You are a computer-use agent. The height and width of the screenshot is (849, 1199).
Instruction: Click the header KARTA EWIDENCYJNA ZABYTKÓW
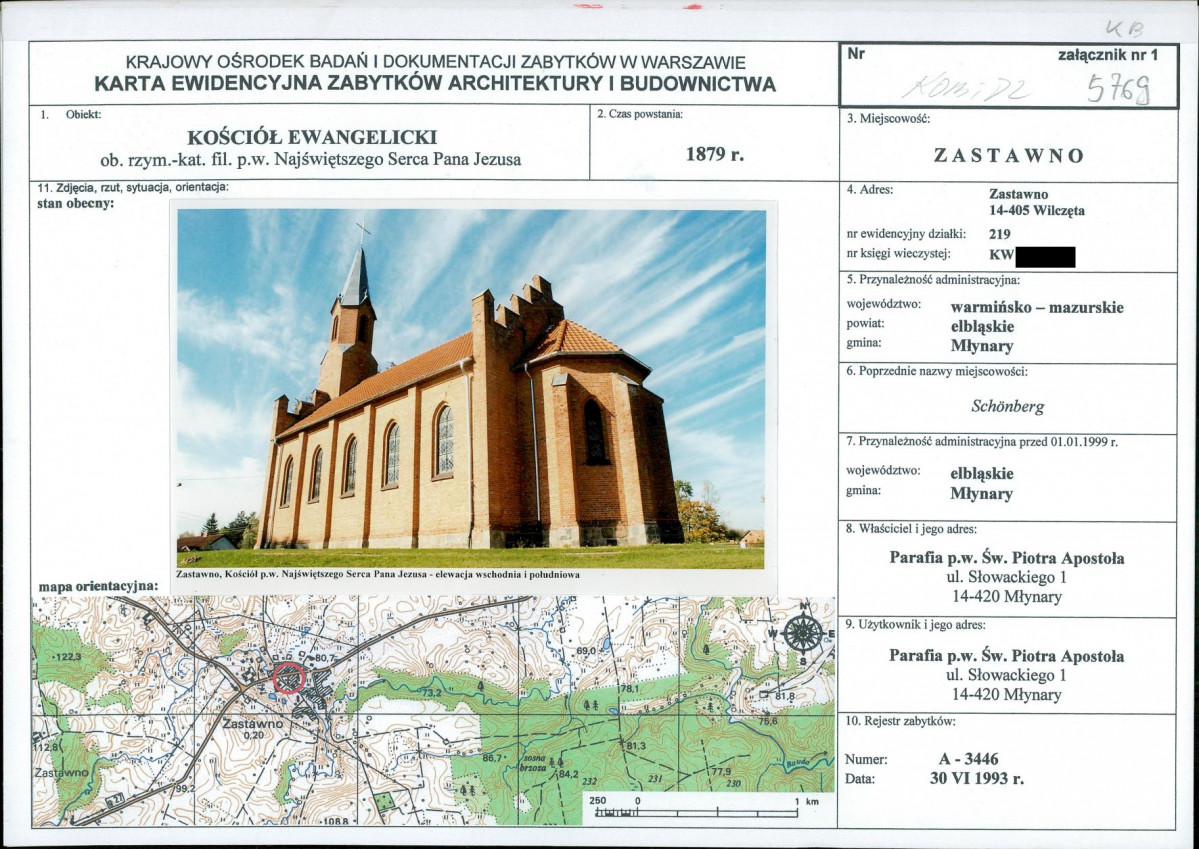[435, 84]
